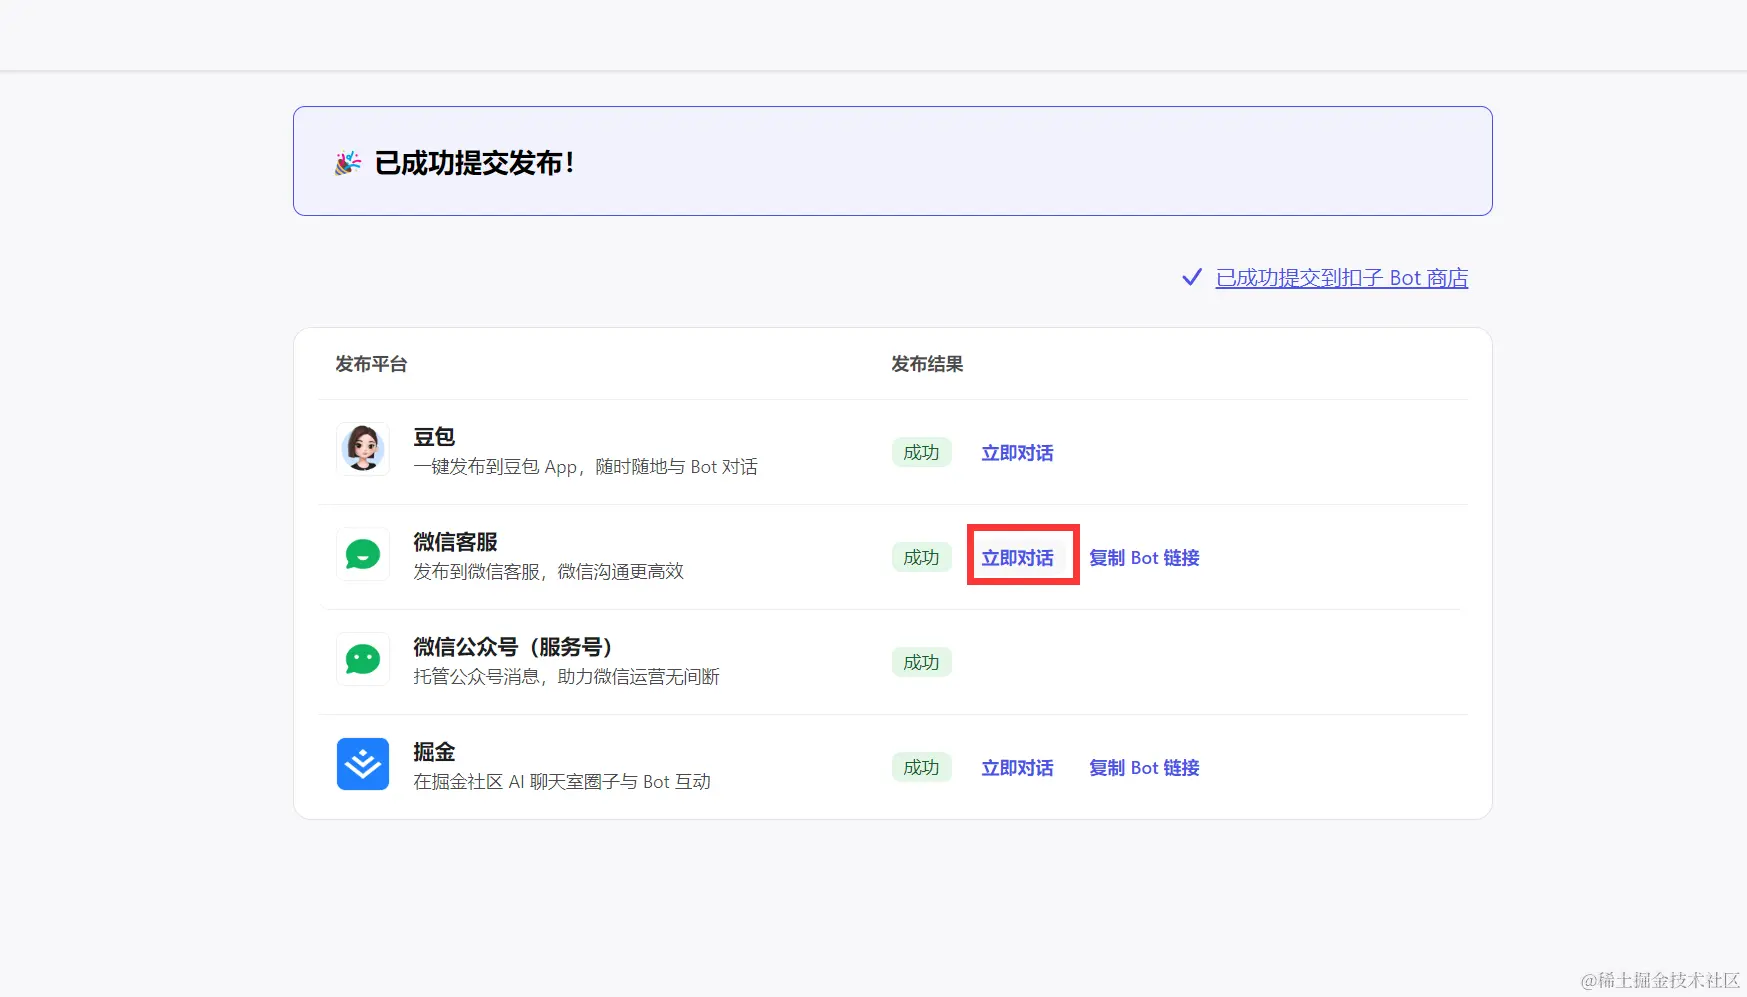Click the 微信公众号 green bubble icon

(x=363, y=659)
